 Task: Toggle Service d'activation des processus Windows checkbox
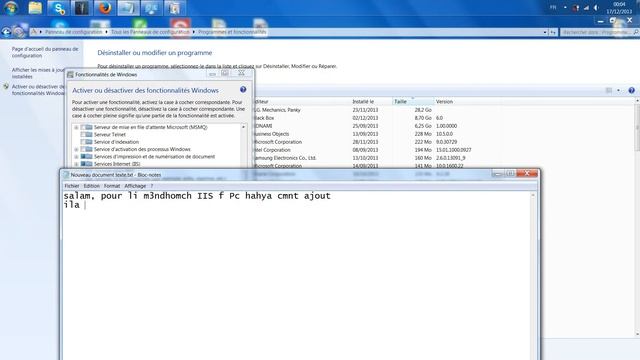coord(83,149)
